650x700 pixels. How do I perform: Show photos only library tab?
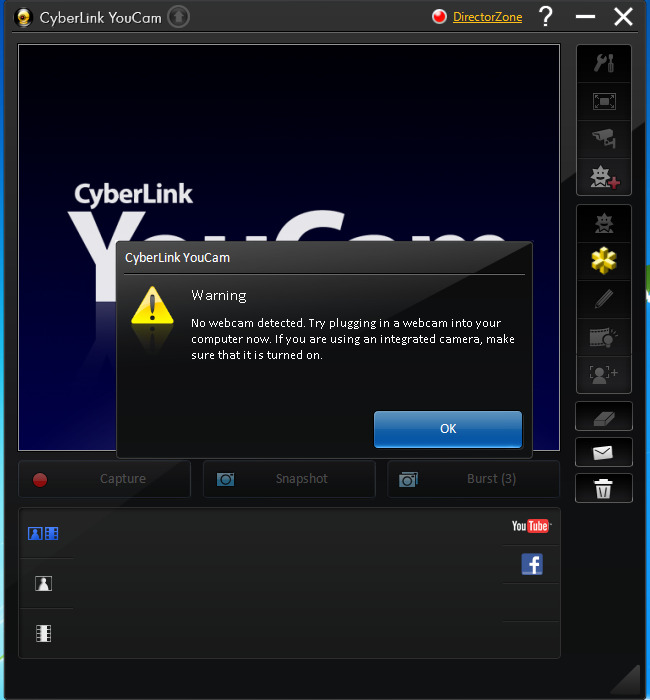click(x=43, y=583)
